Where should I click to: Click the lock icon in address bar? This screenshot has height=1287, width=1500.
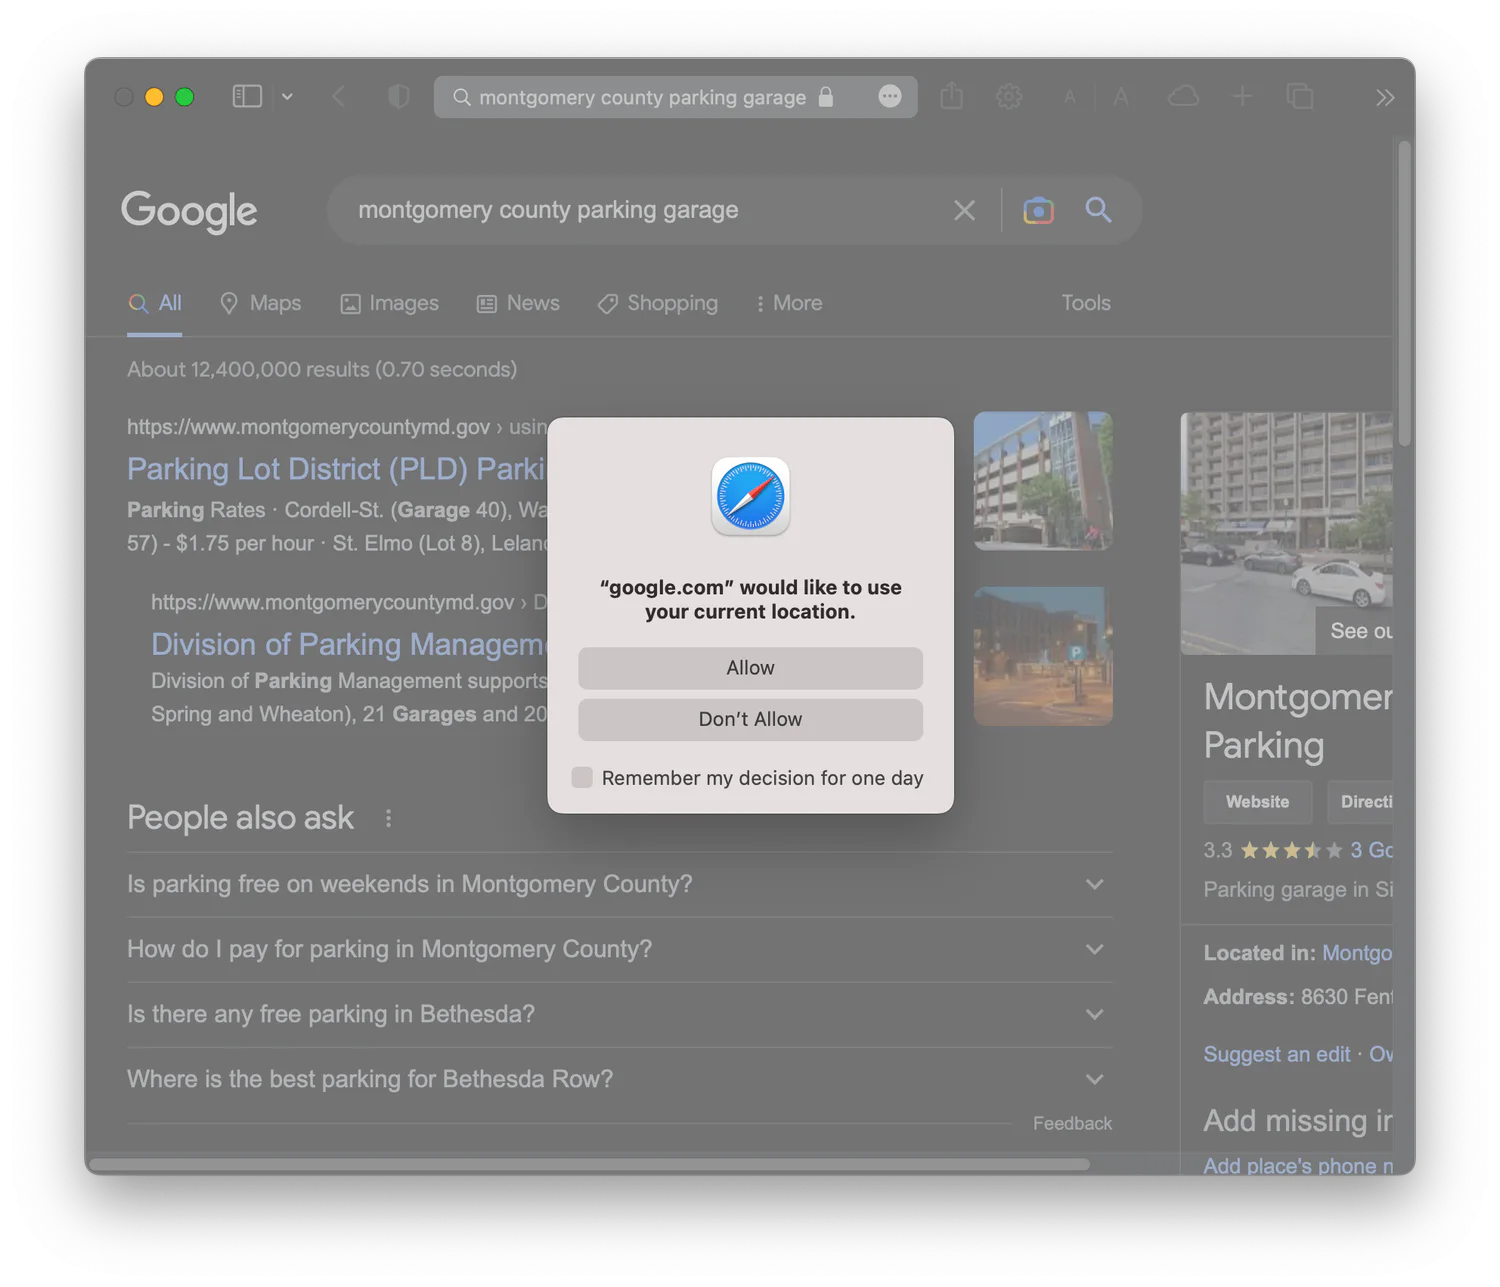click(826, 97)
